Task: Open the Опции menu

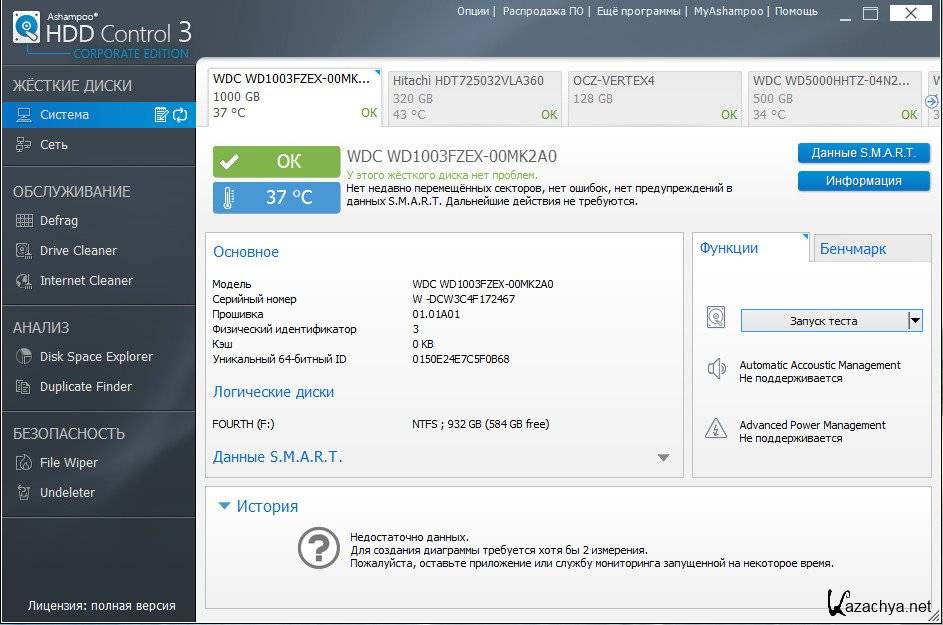Action: (473, 11)
